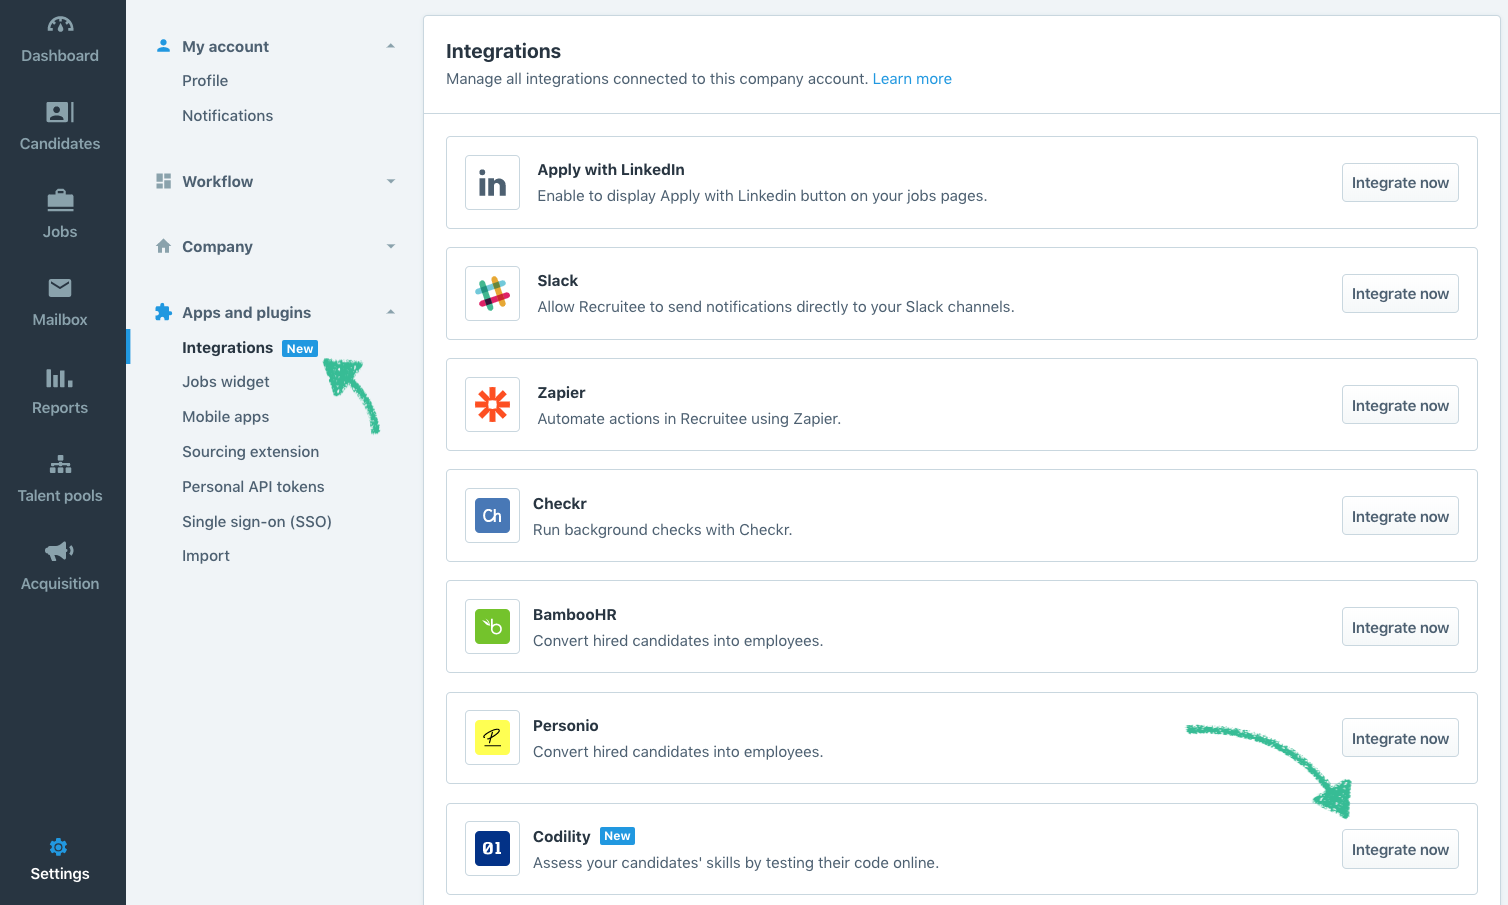Viewport: 1508px width, 905px height.
Task: Click the New badge next to Integrations
Action: click(x=299, y=348)
